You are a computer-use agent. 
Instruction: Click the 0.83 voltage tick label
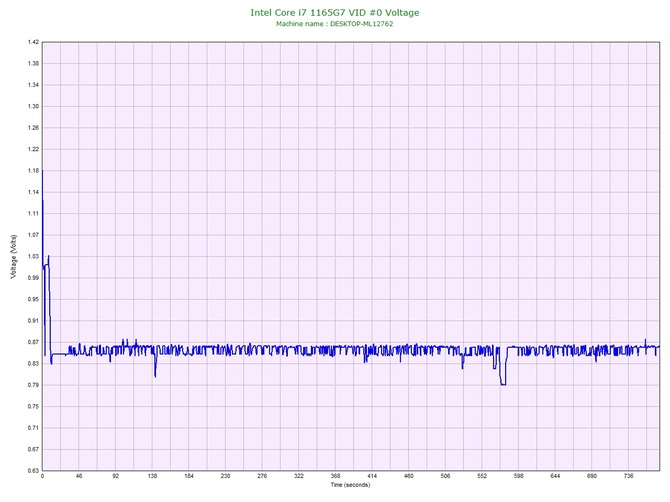tap(33, 364)
